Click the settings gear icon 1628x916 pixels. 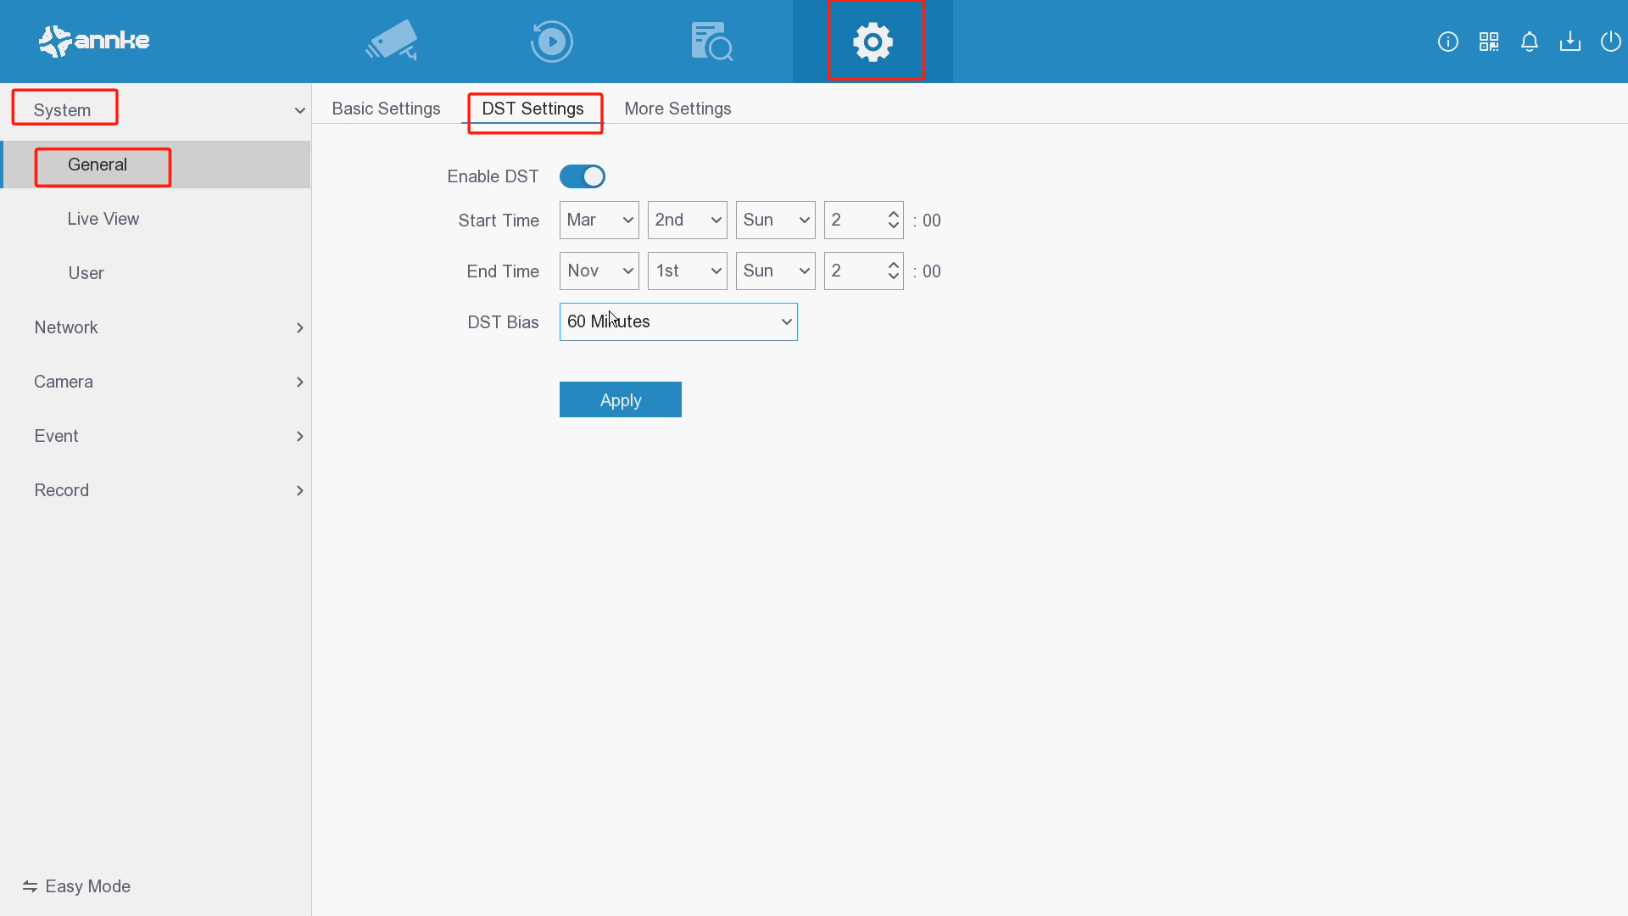pos(873,41)
